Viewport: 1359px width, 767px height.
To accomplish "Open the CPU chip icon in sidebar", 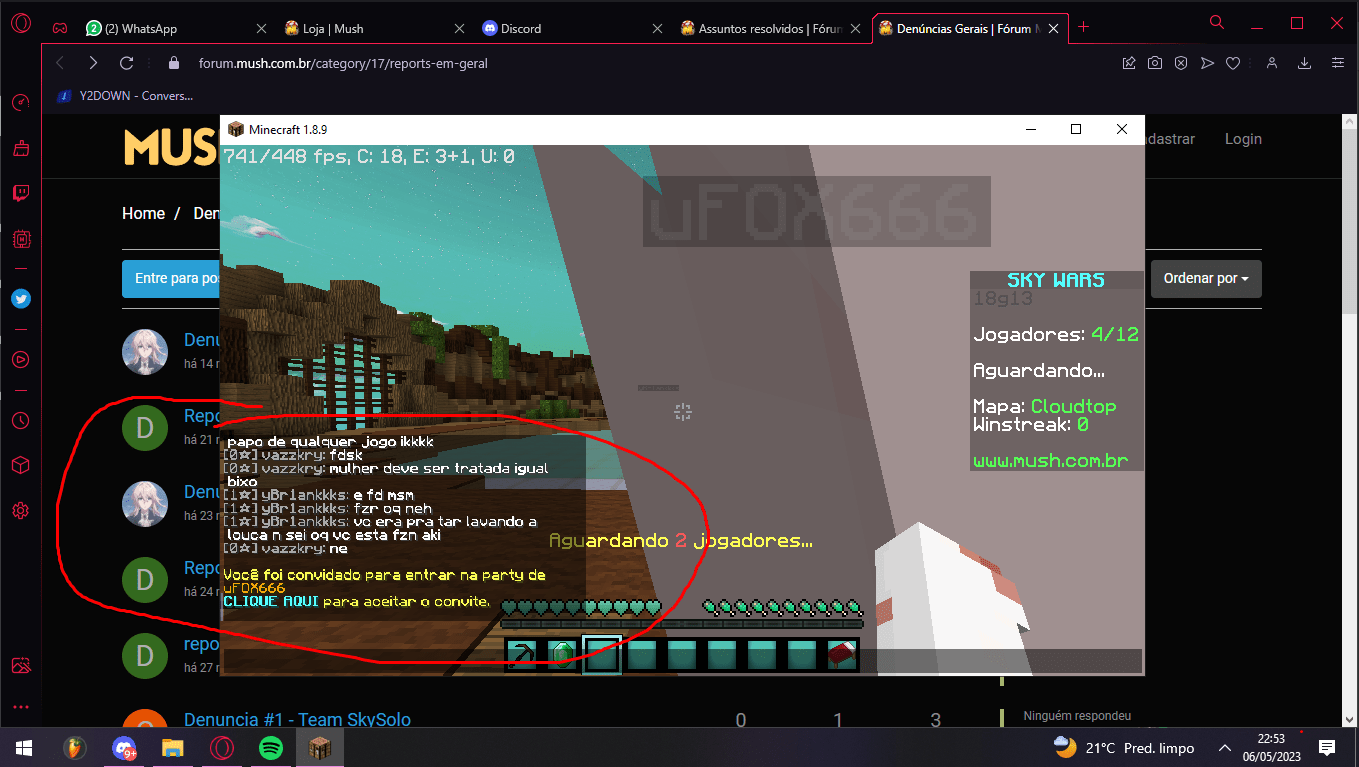I will 20,239.
